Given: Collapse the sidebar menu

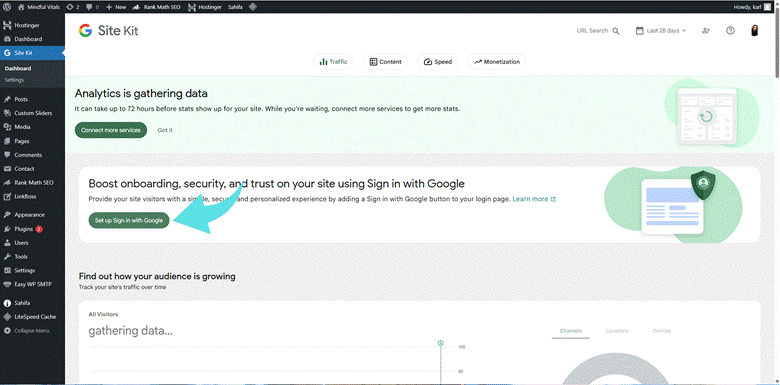Looking at the screenshot, I should click(32, 331).
